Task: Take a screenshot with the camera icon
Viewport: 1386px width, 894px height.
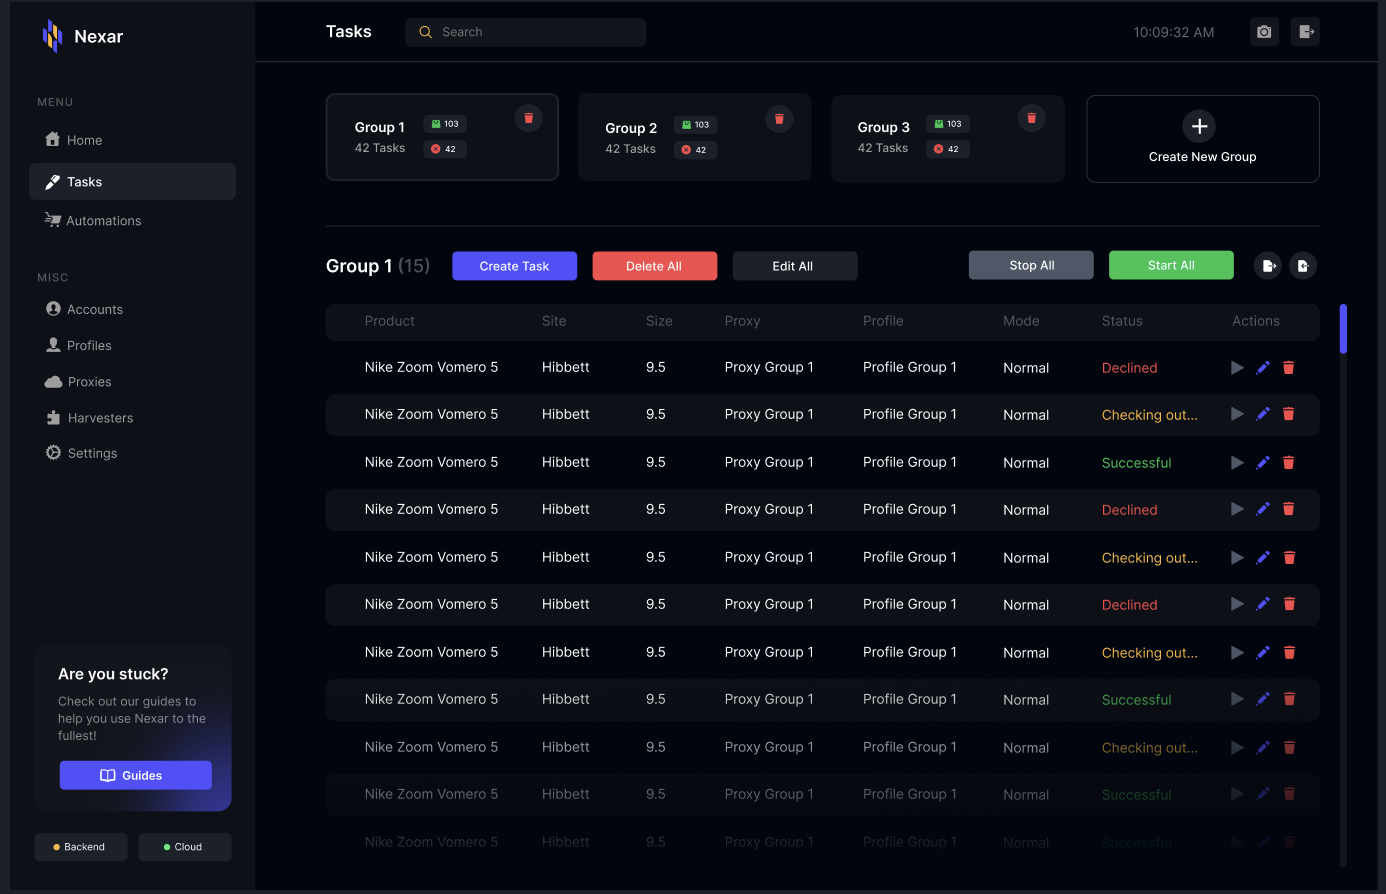Action: tap(1264, 32)
